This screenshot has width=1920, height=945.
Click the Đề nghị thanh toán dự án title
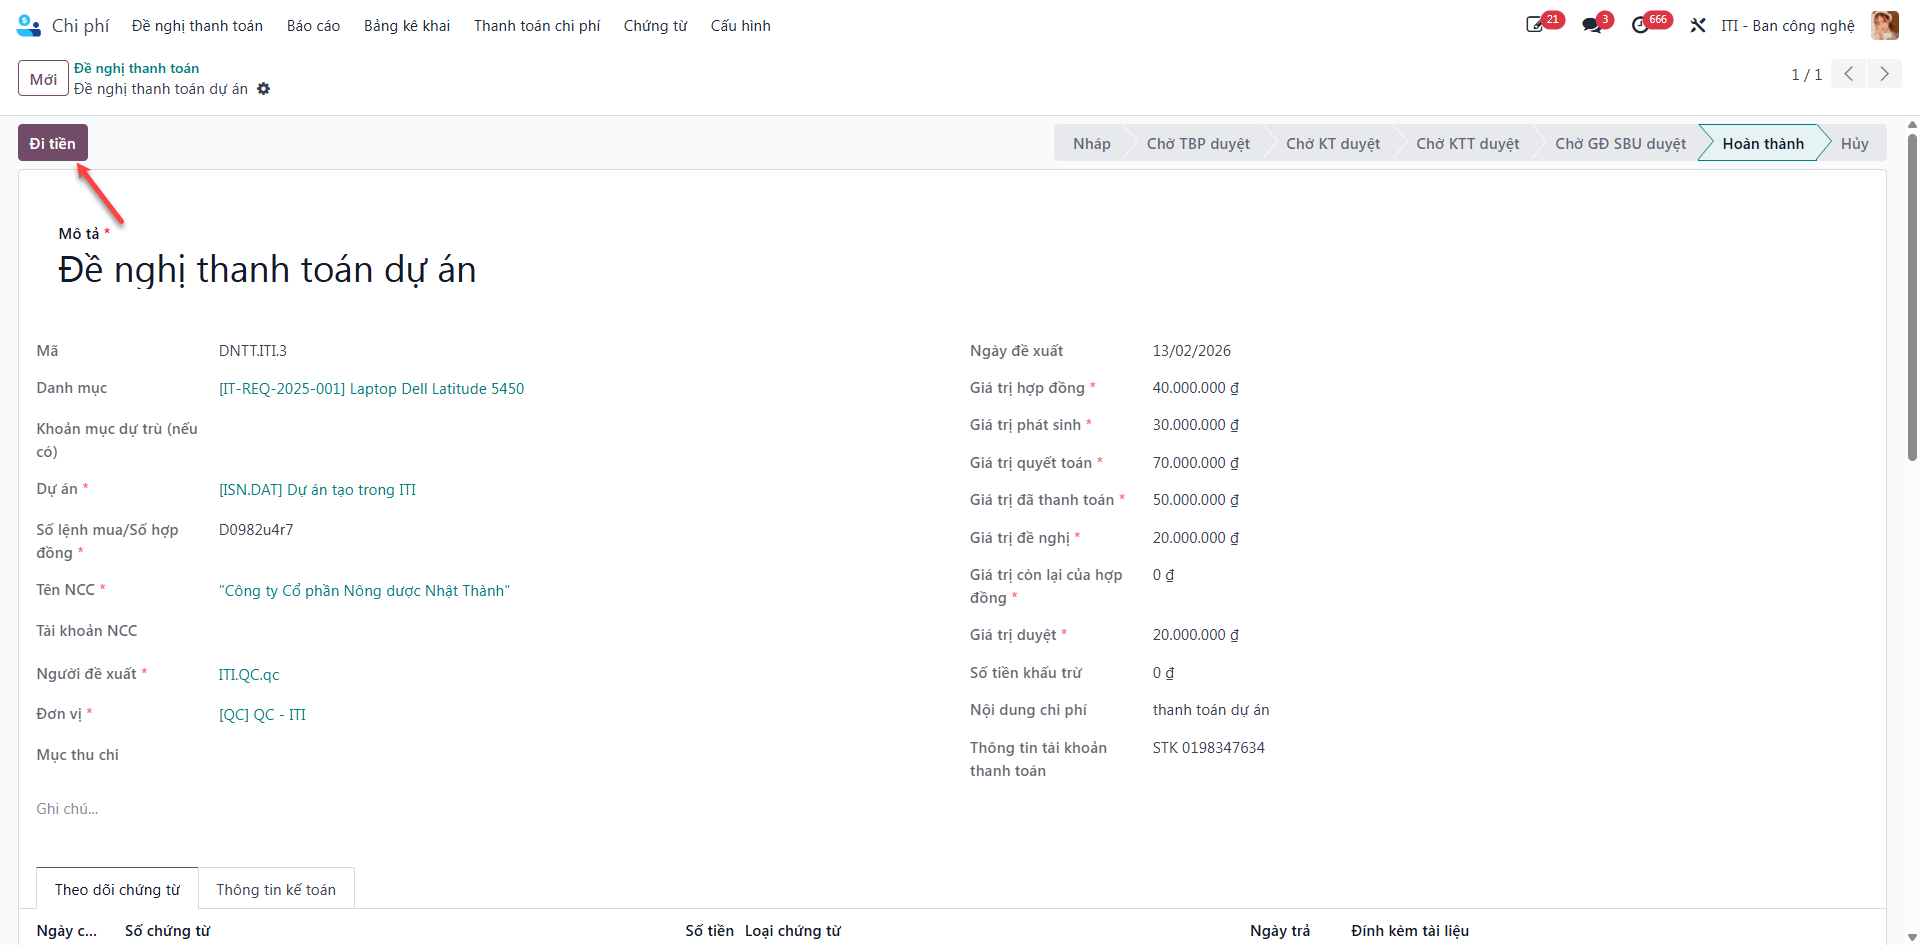(267, 270)
